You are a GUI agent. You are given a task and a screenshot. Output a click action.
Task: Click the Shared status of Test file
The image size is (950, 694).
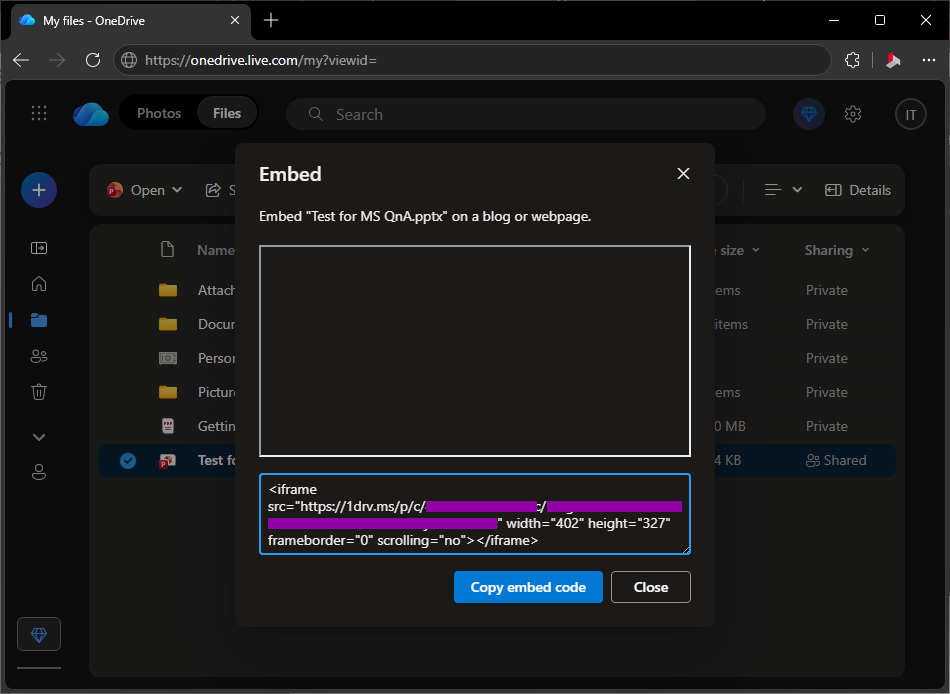pos(836,461)
